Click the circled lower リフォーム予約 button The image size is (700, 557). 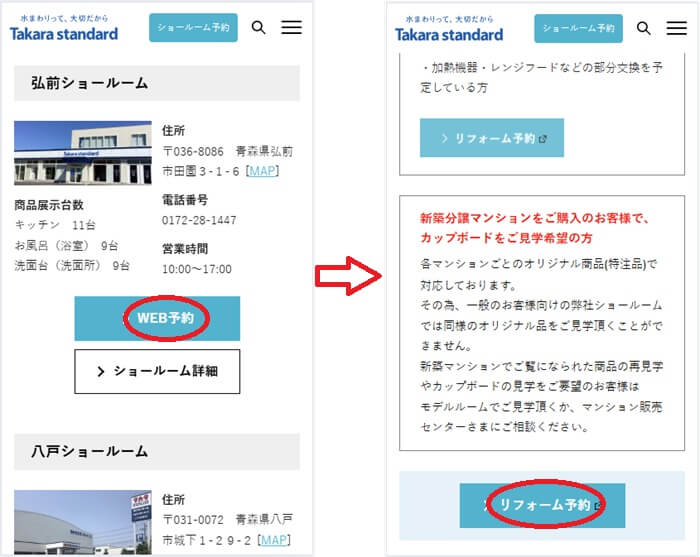point(542,506)
